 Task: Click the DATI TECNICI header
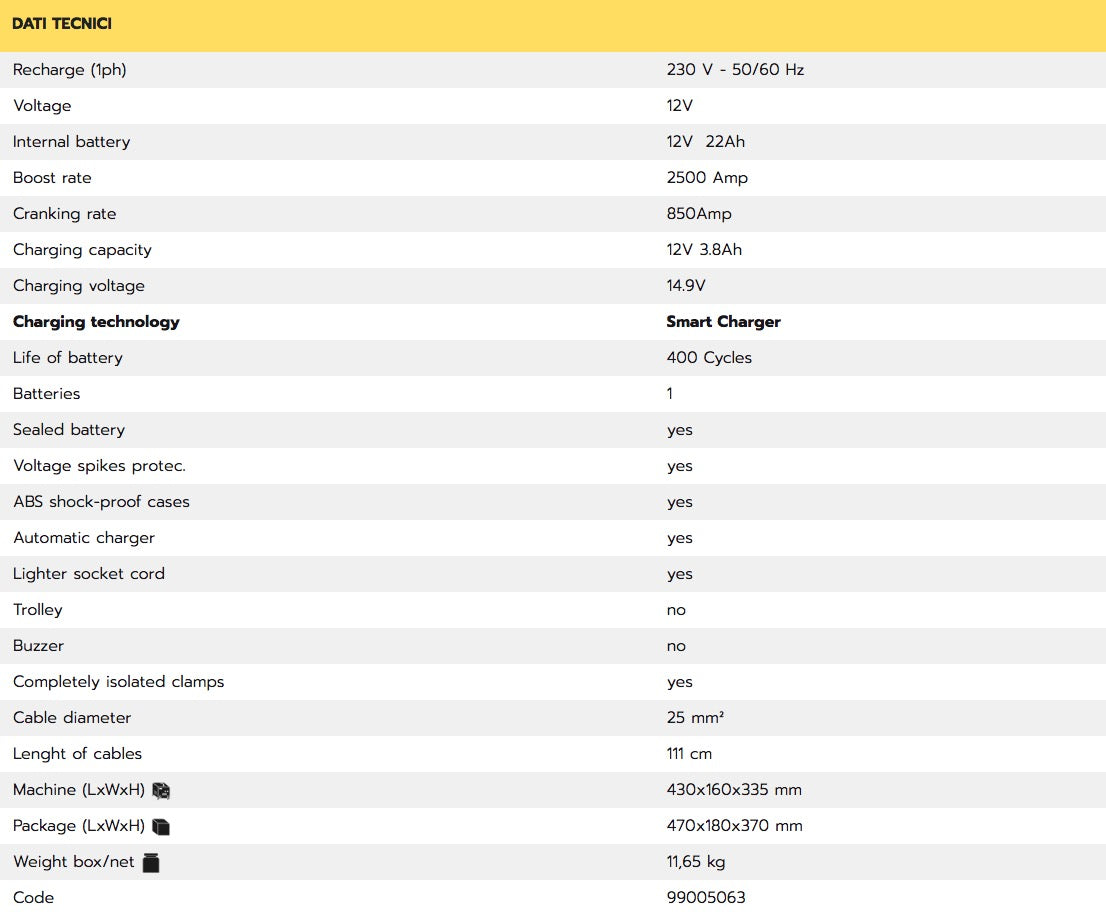click(62, 24)
